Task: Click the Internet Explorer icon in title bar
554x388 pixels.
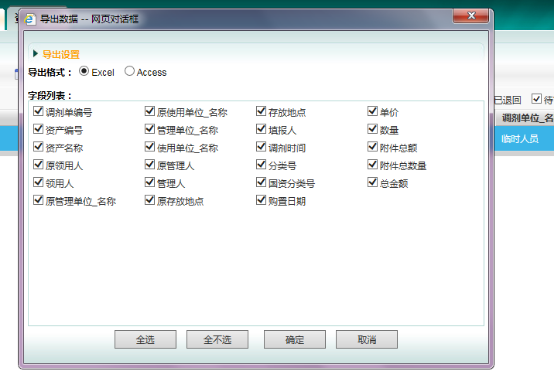Action: click(x=30, y=19)
